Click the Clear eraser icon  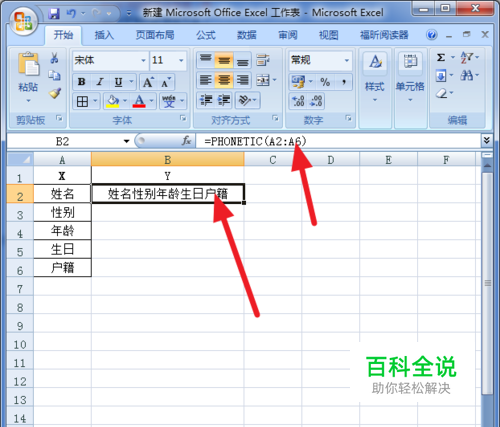point(442,93)
